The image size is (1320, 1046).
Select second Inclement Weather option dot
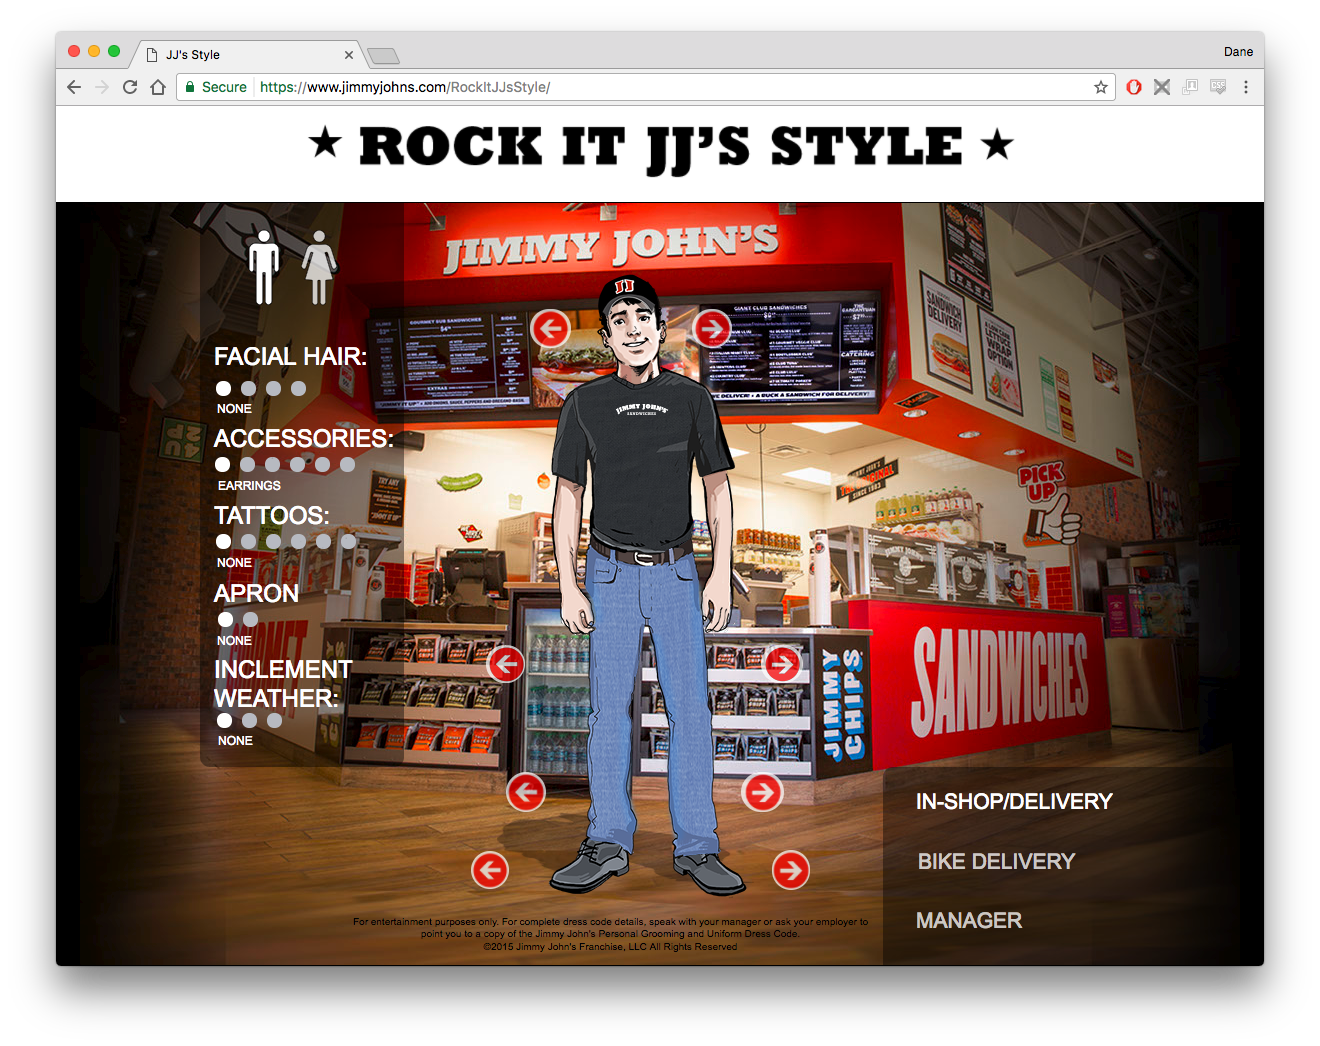pyautogui.click(x=249, y=720)
